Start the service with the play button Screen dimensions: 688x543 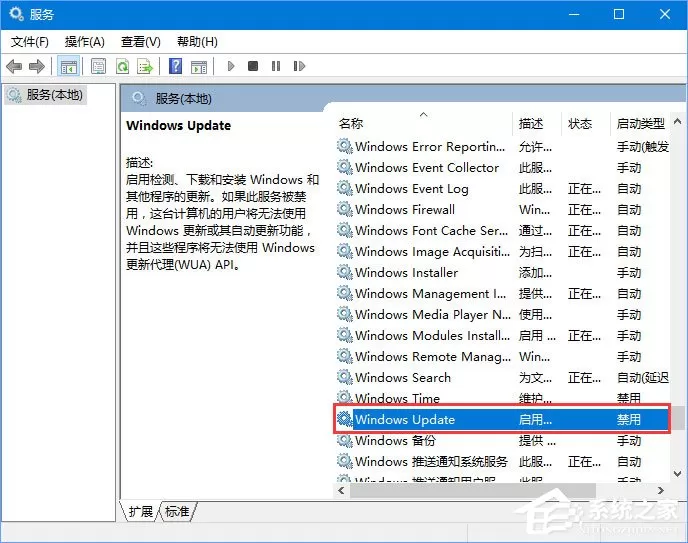pos(231,66)
